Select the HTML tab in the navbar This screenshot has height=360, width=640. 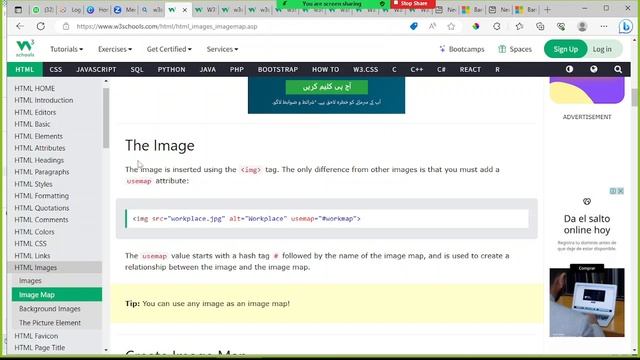click(x=24, y=69)
